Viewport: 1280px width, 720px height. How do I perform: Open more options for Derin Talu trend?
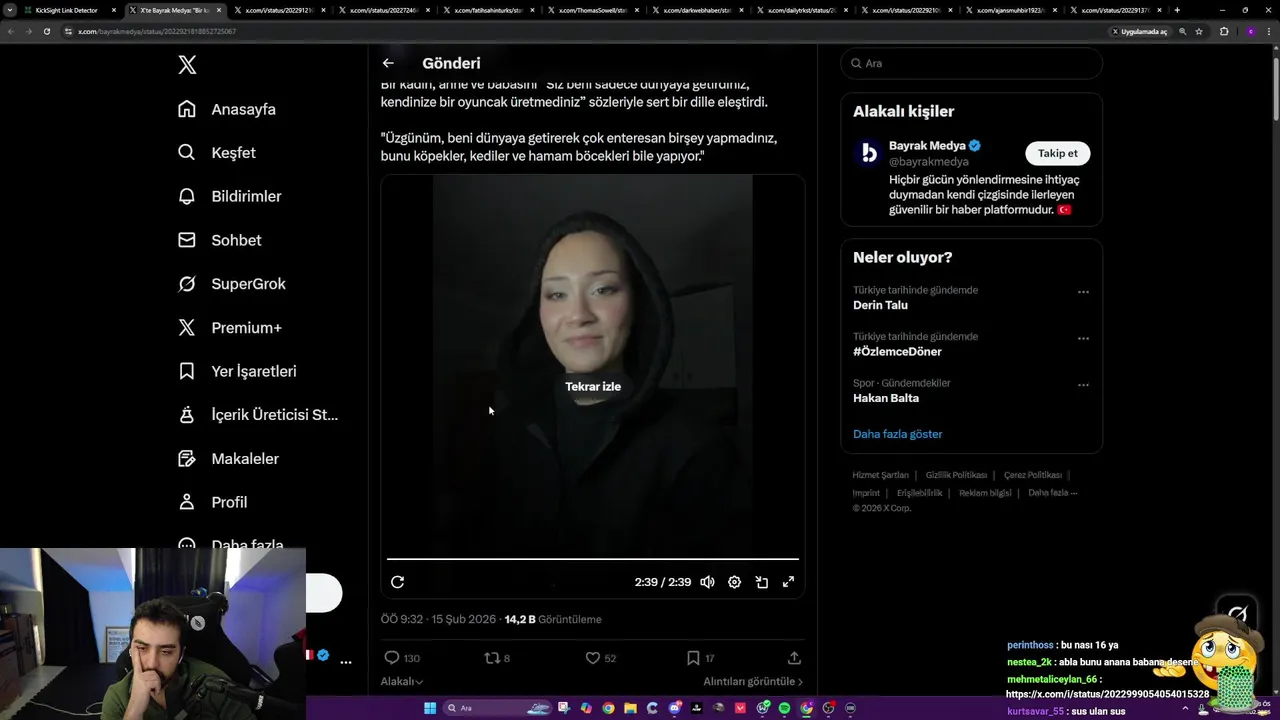click(x=1083, y=292)
